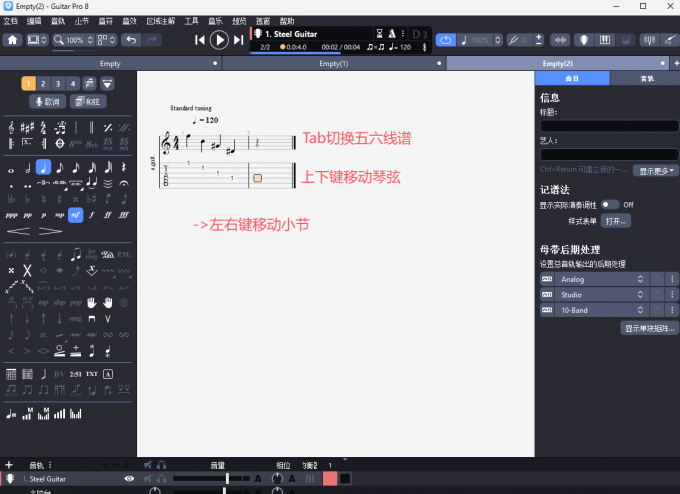Toggle multi-voice editing icon
Image resolution: width=680 pixels, height=494 pixels.
(89, 83)
